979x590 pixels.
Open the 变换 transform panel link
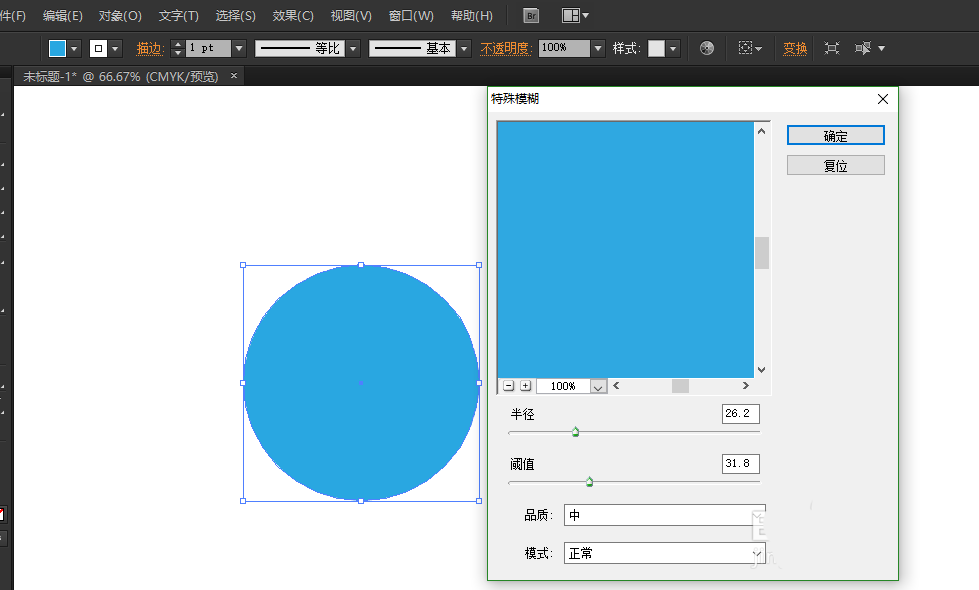tap(795, 48)
